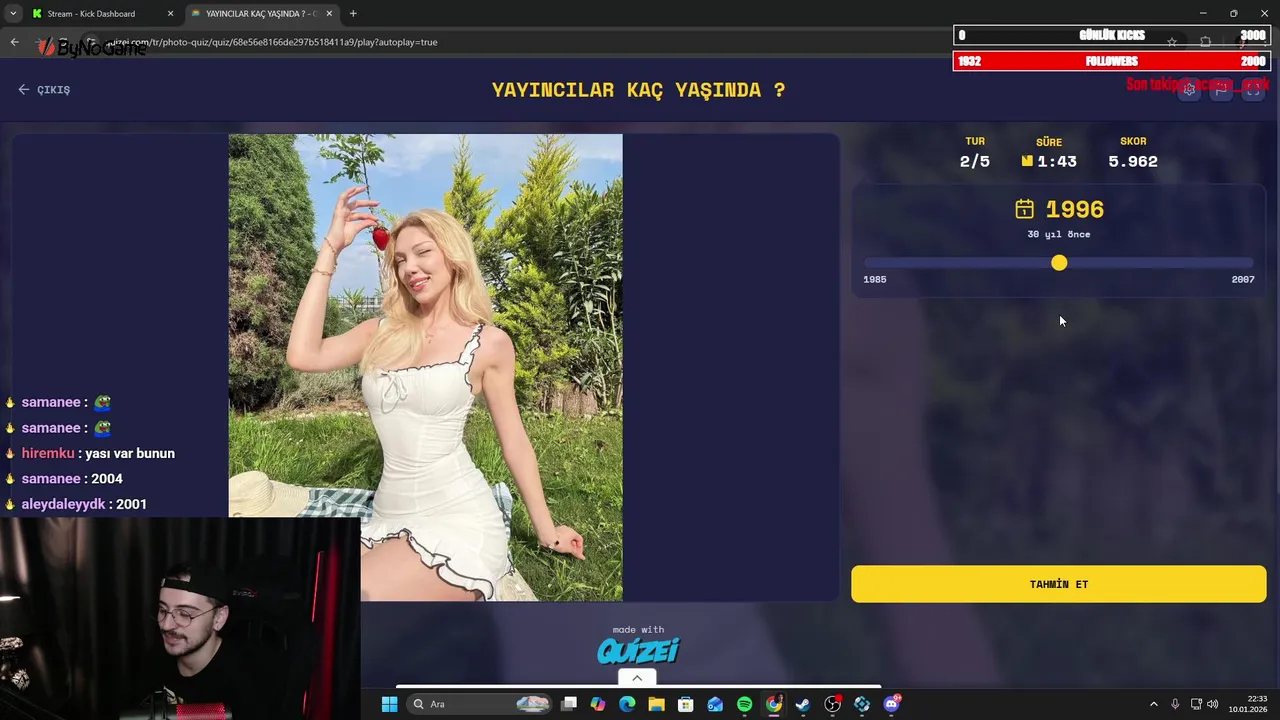Open the tab search dropdown arrow
The height and width of the screenshot is (720, 1280).
coord(13,14)
